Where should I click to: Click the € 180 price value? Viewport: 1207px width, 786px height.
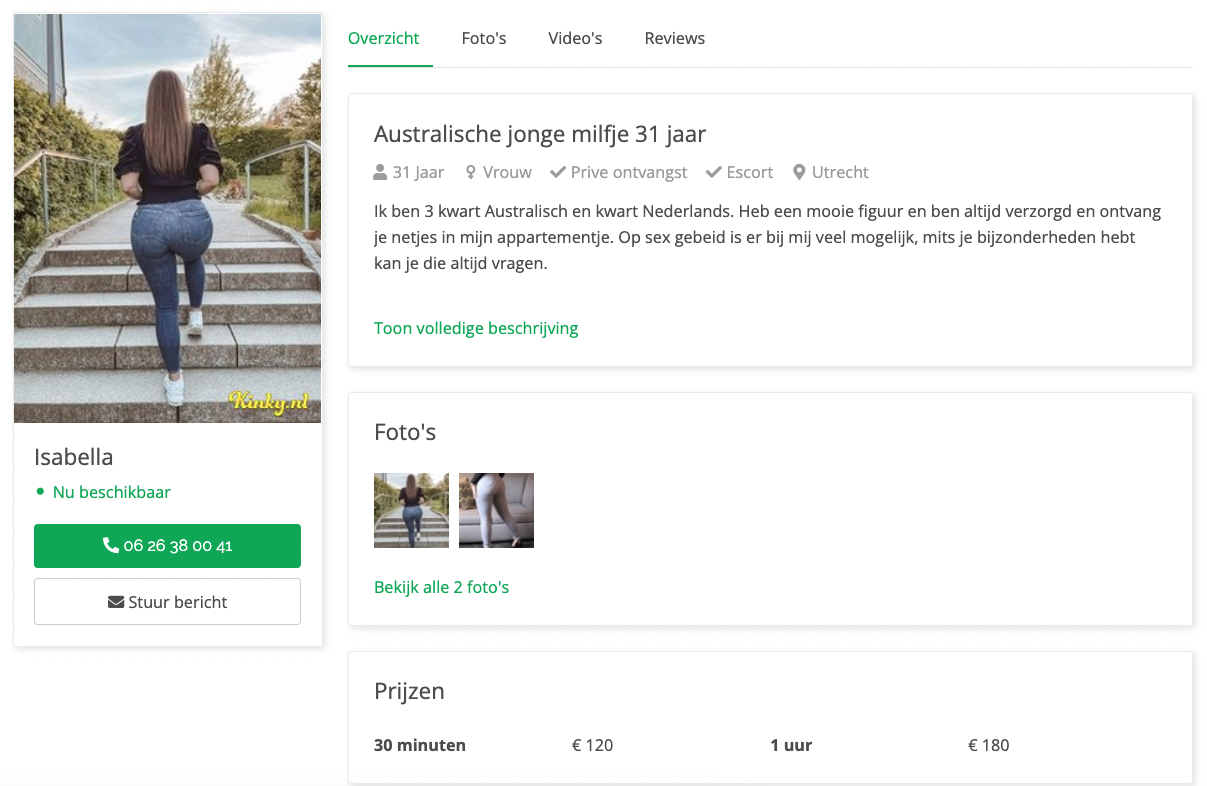[x=988, y=745]
